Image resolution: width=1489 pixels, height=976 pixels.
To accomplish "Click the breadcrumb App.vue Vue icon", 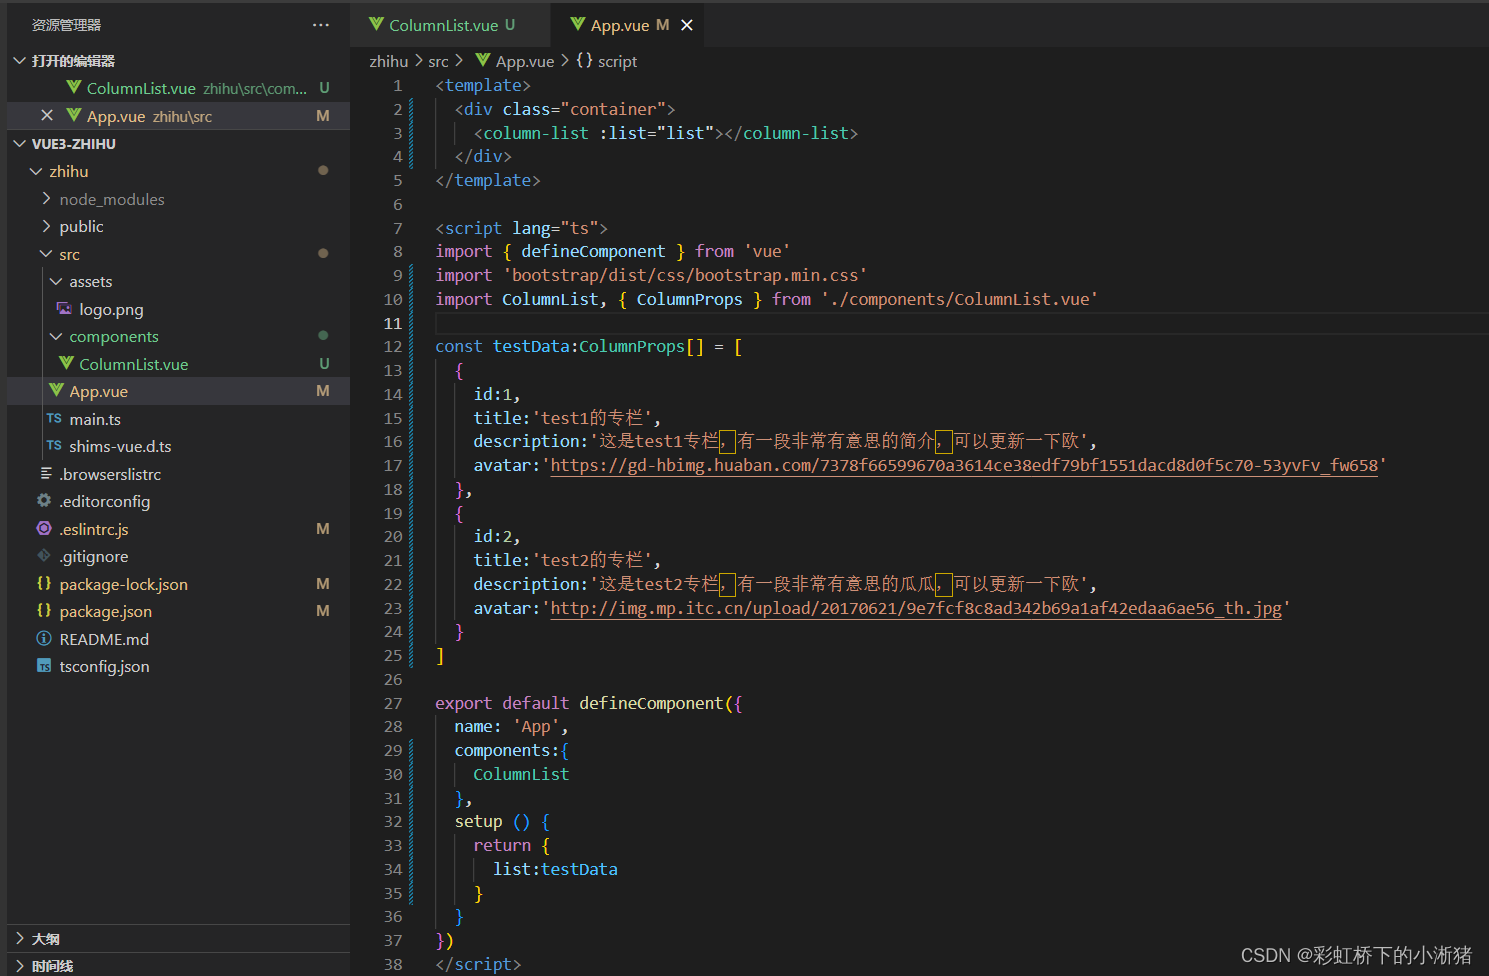I will [483, 60].
